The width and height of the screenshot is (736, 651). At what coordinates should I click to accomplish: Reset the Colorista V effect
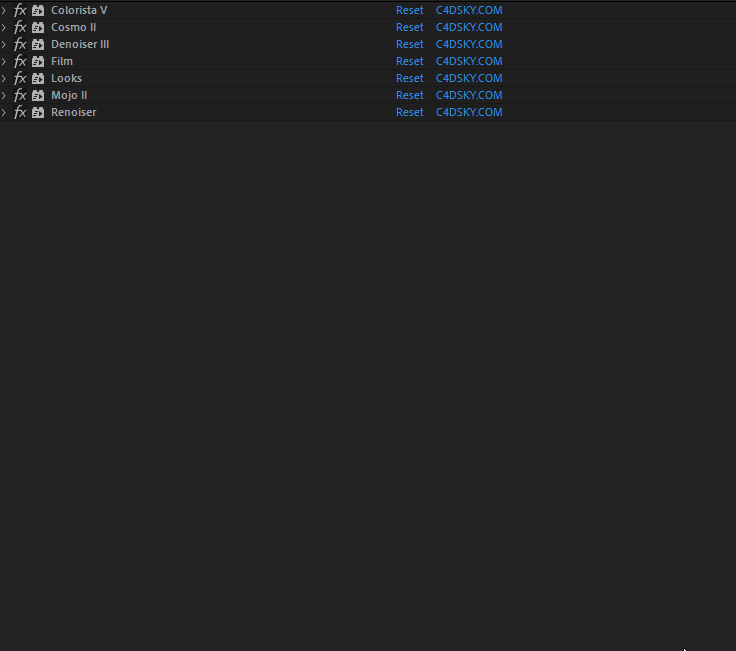pos(409,10)
